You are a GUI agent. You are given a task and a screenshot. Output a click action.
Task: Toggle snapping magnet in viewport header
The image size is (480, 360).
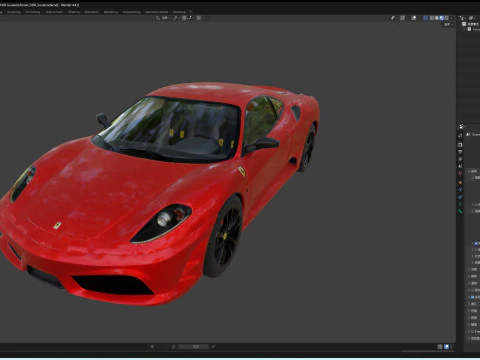(x=184, y=18)
